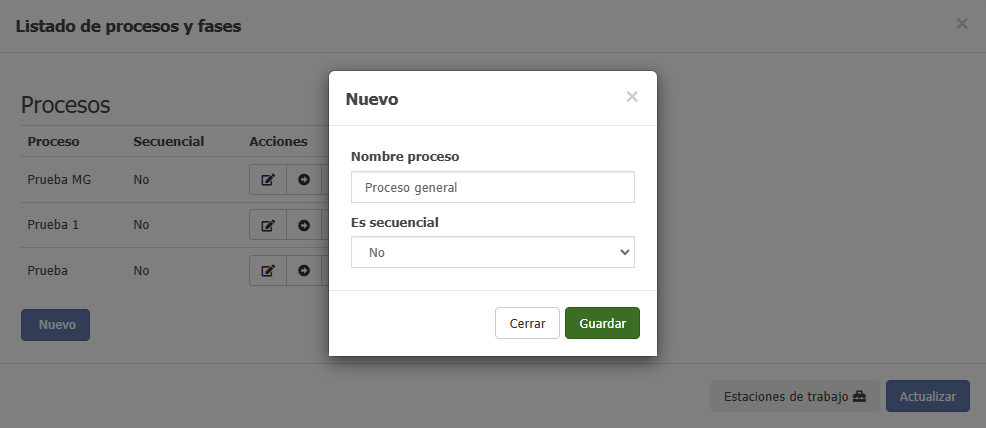Open Estaciones de trabajo

point(794,397)
